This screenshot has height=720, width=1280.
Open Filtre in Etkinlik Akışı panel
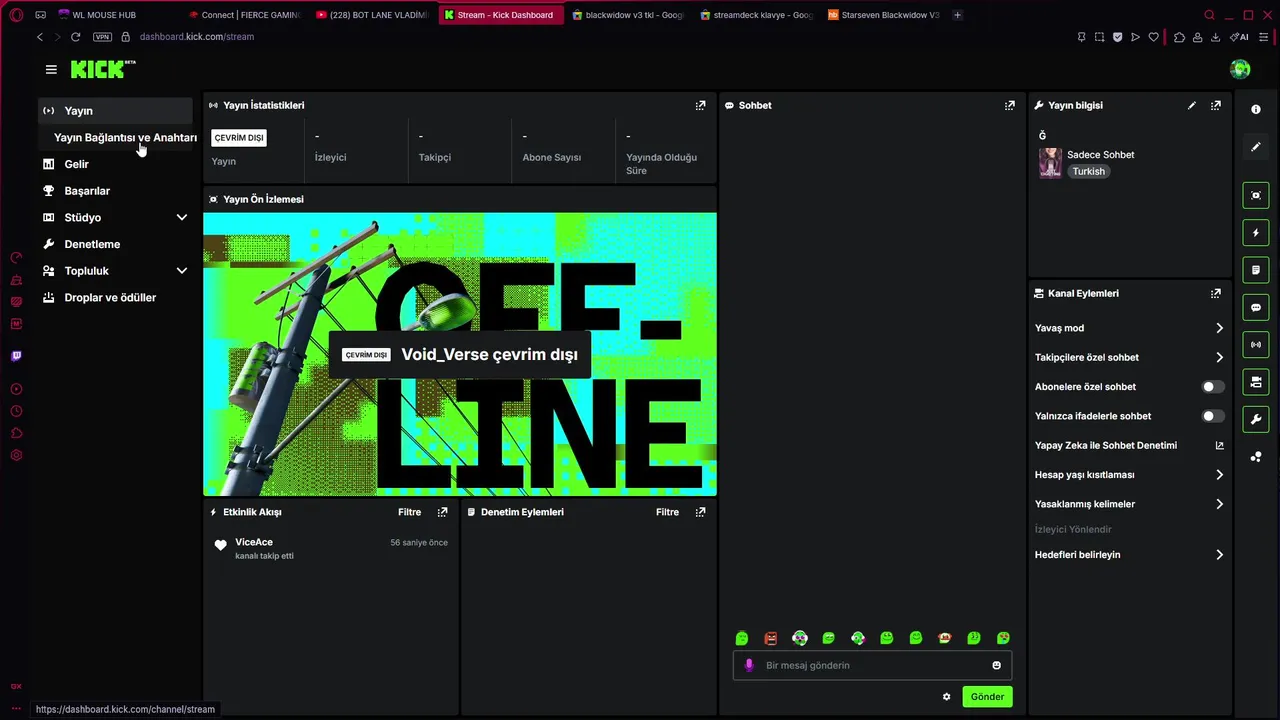(409, 512)
